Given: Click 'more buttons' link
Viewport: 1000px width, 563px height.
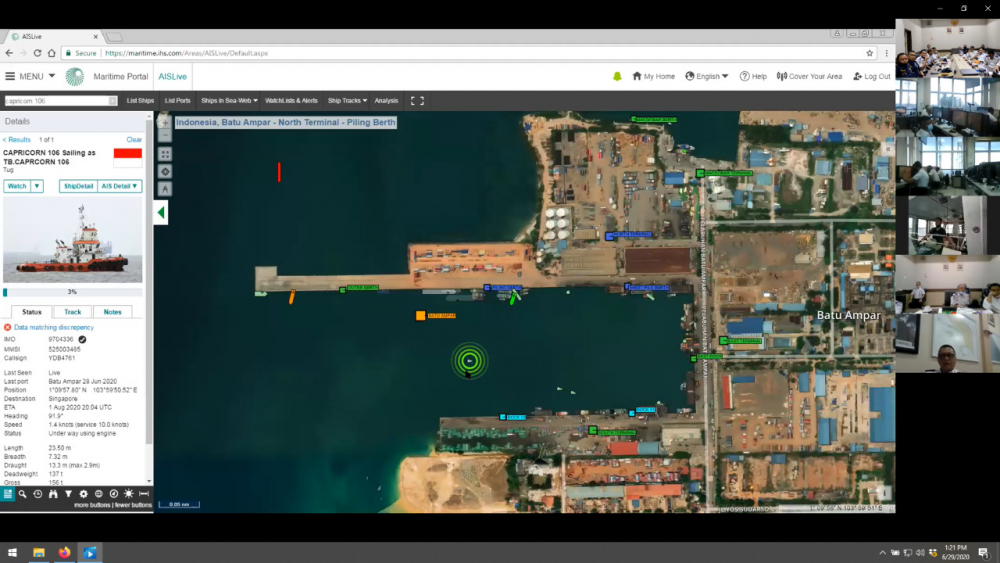Looking at the screenshot, I should tap(92, 505).
